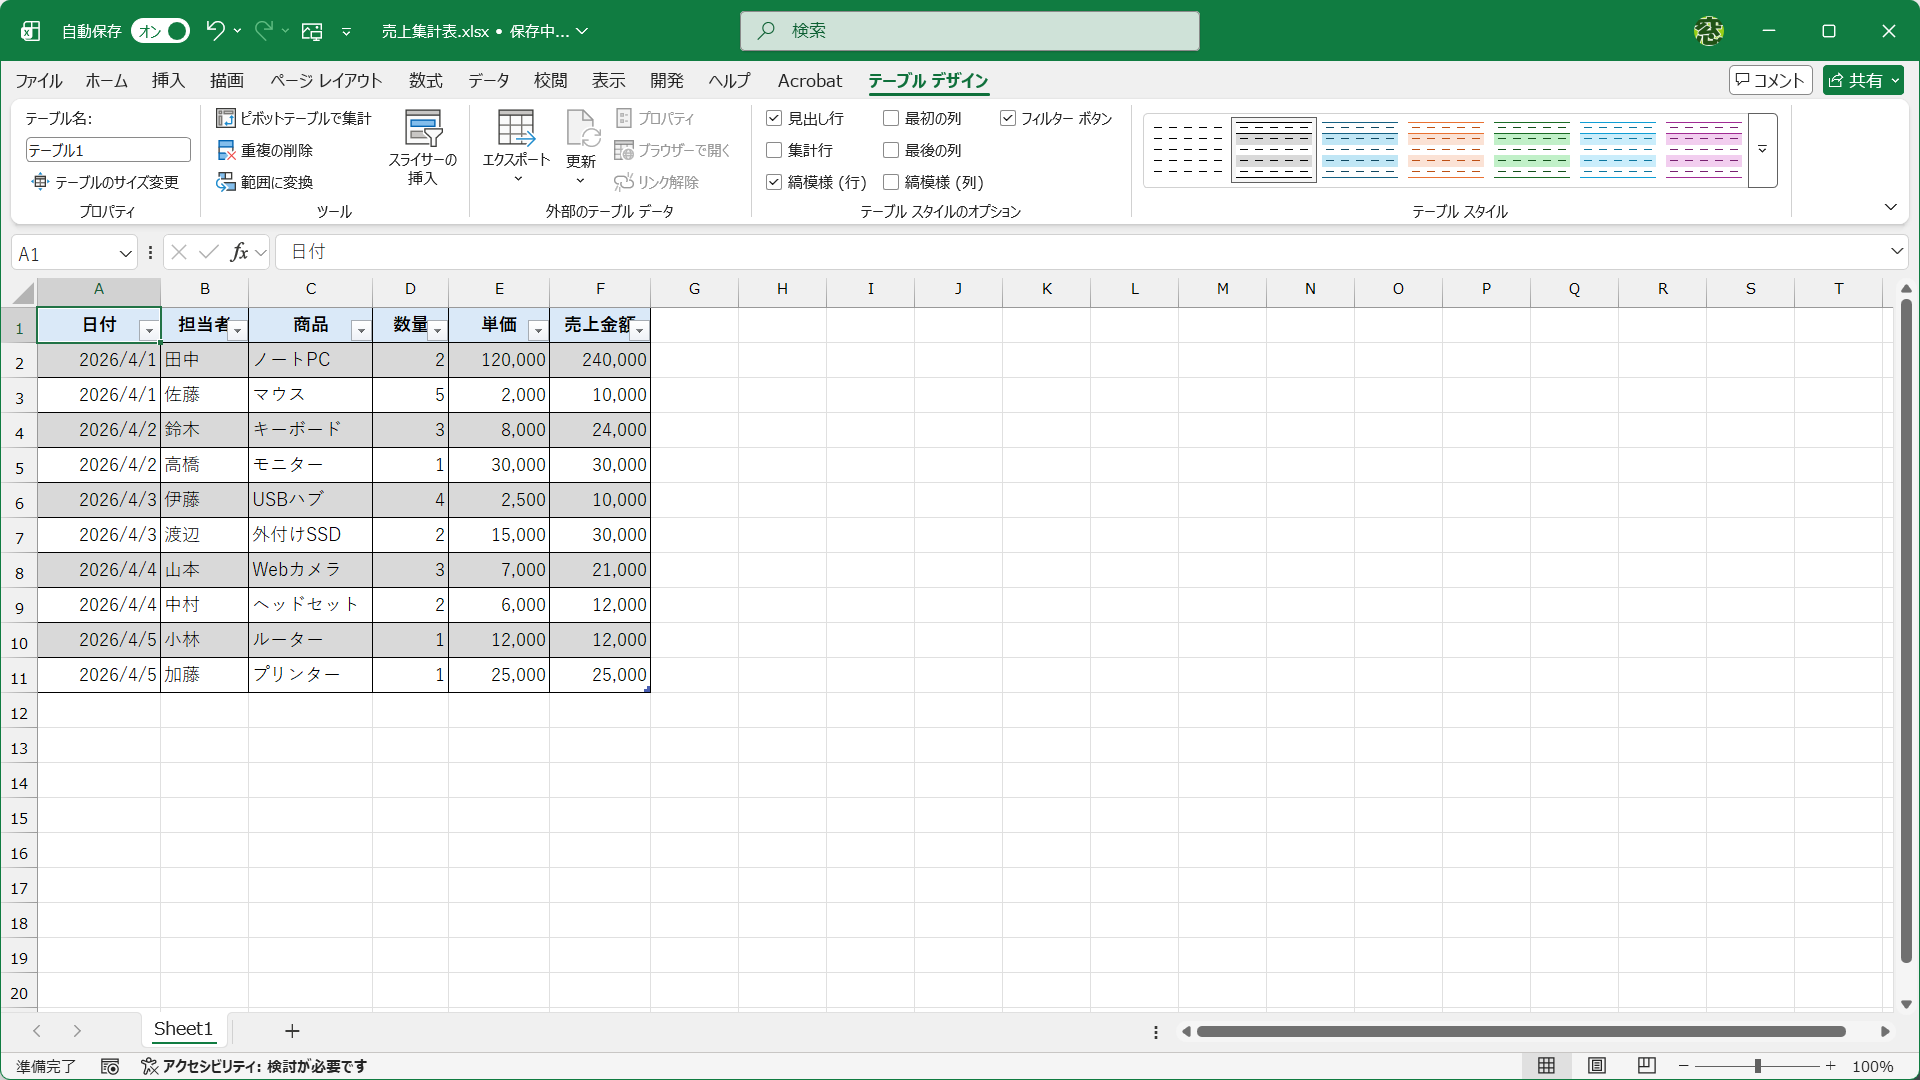Click the コメント button
This screenshot has width=1920, height=1080.
click(1770, 80)
